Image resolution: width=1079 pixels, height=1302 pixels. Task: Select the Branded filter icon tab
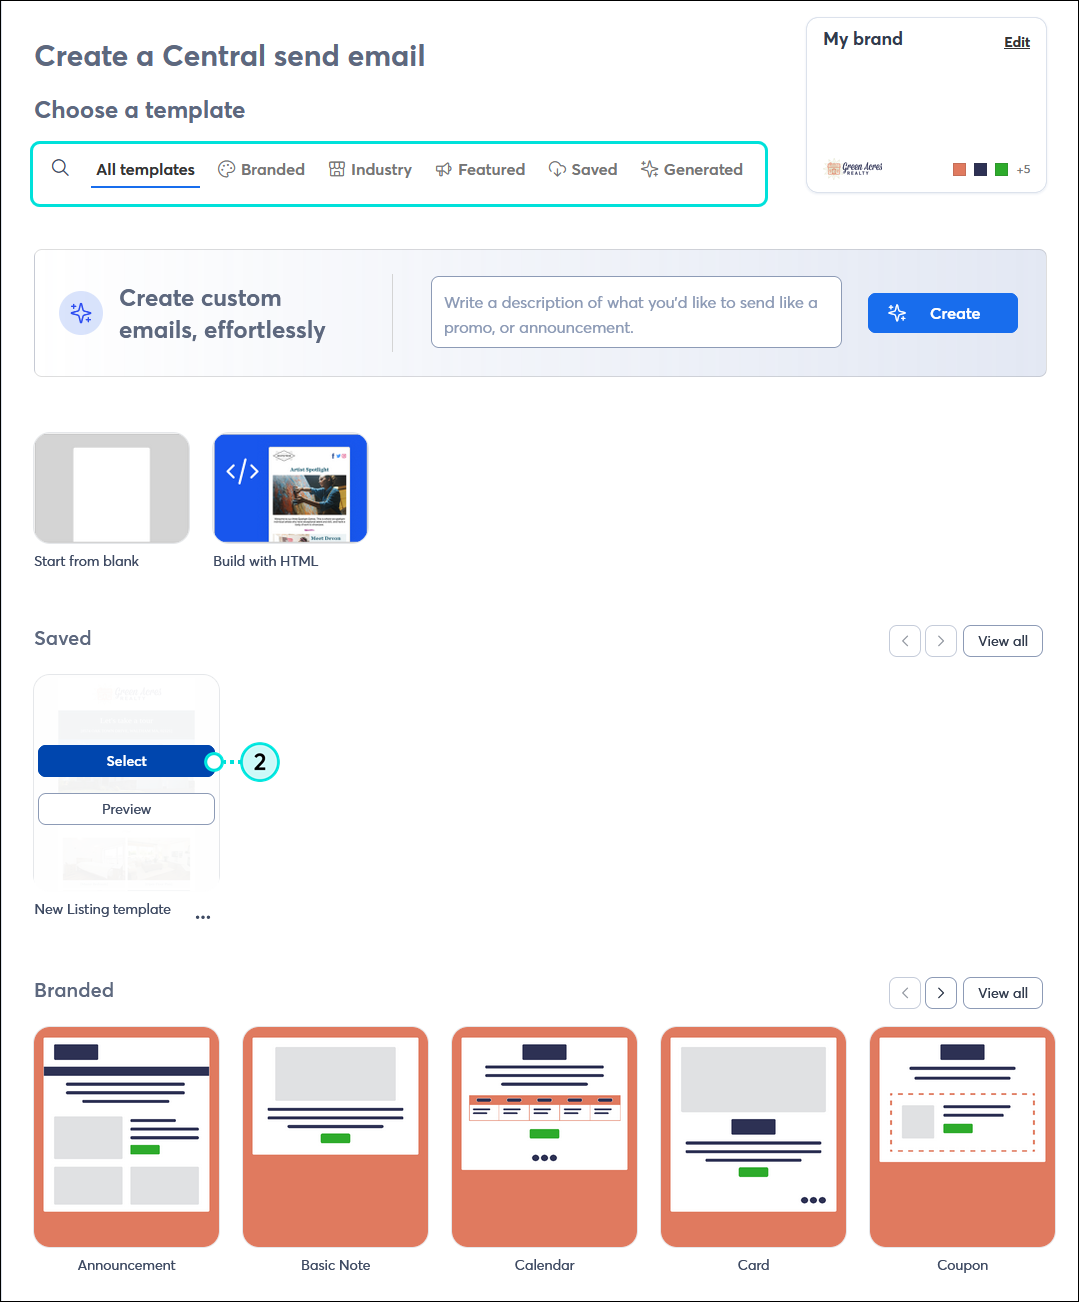(x=225, y=169)
